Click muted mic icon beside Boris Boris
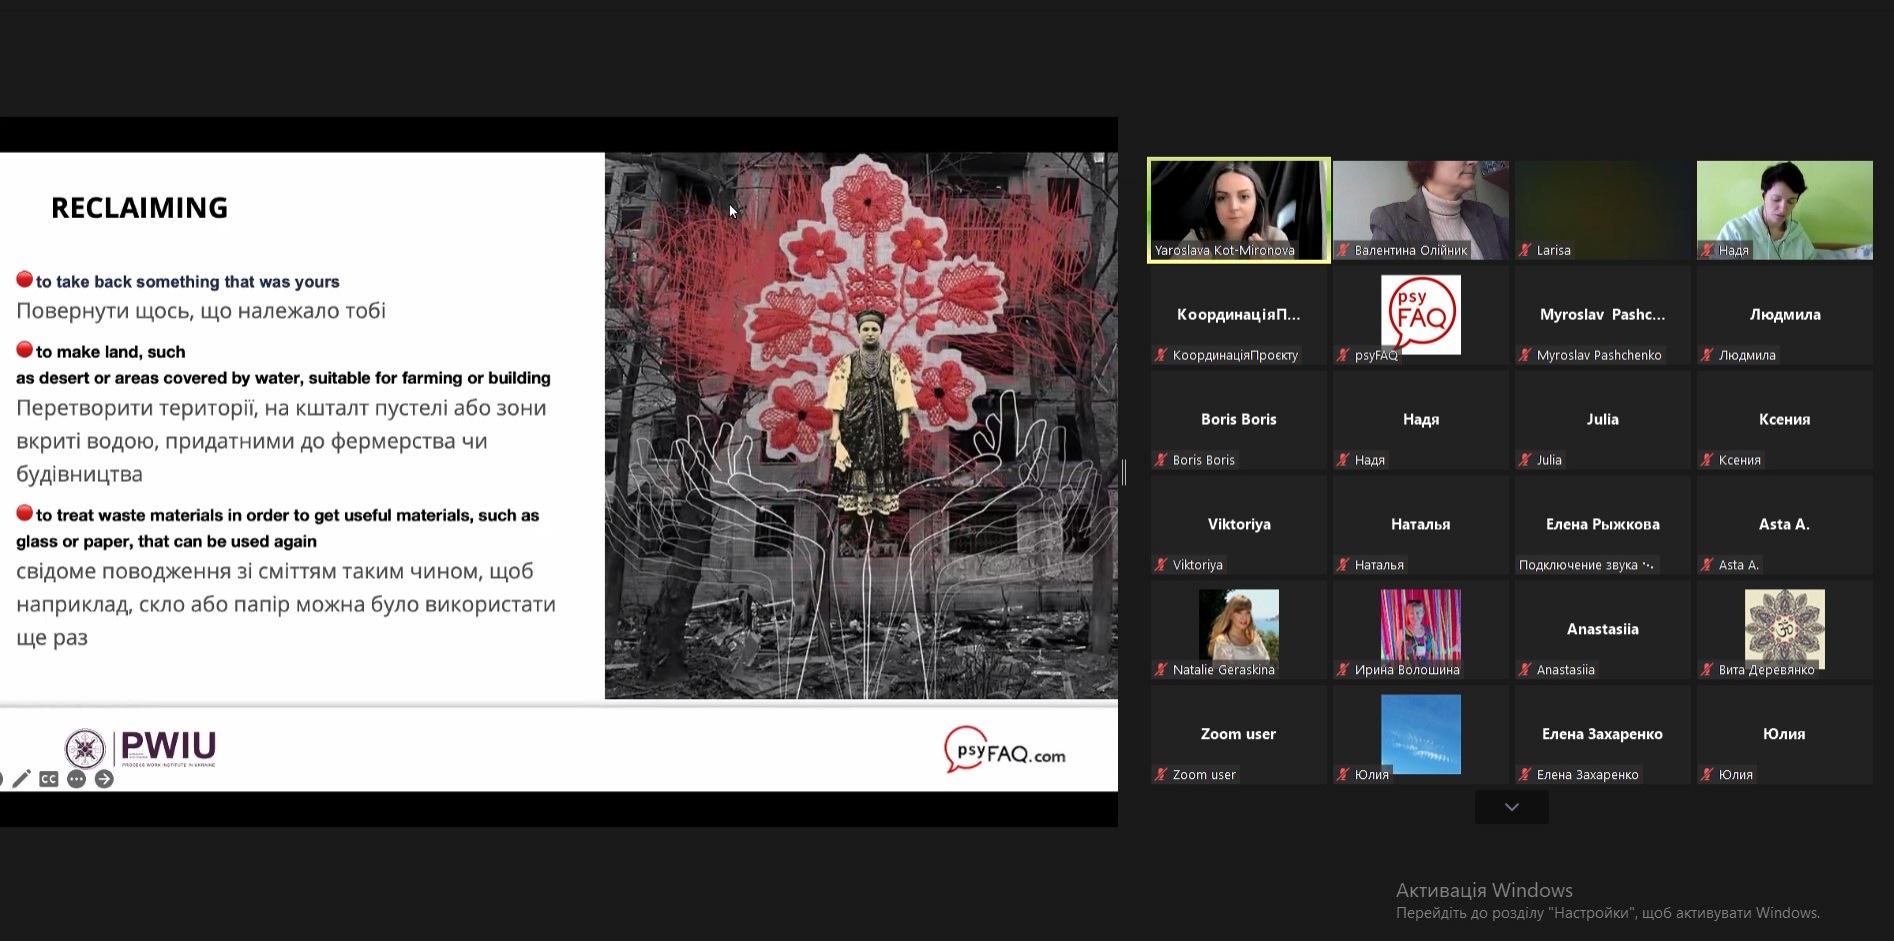This screenshot has height=941, width=1894. (x=1161, y=460)
